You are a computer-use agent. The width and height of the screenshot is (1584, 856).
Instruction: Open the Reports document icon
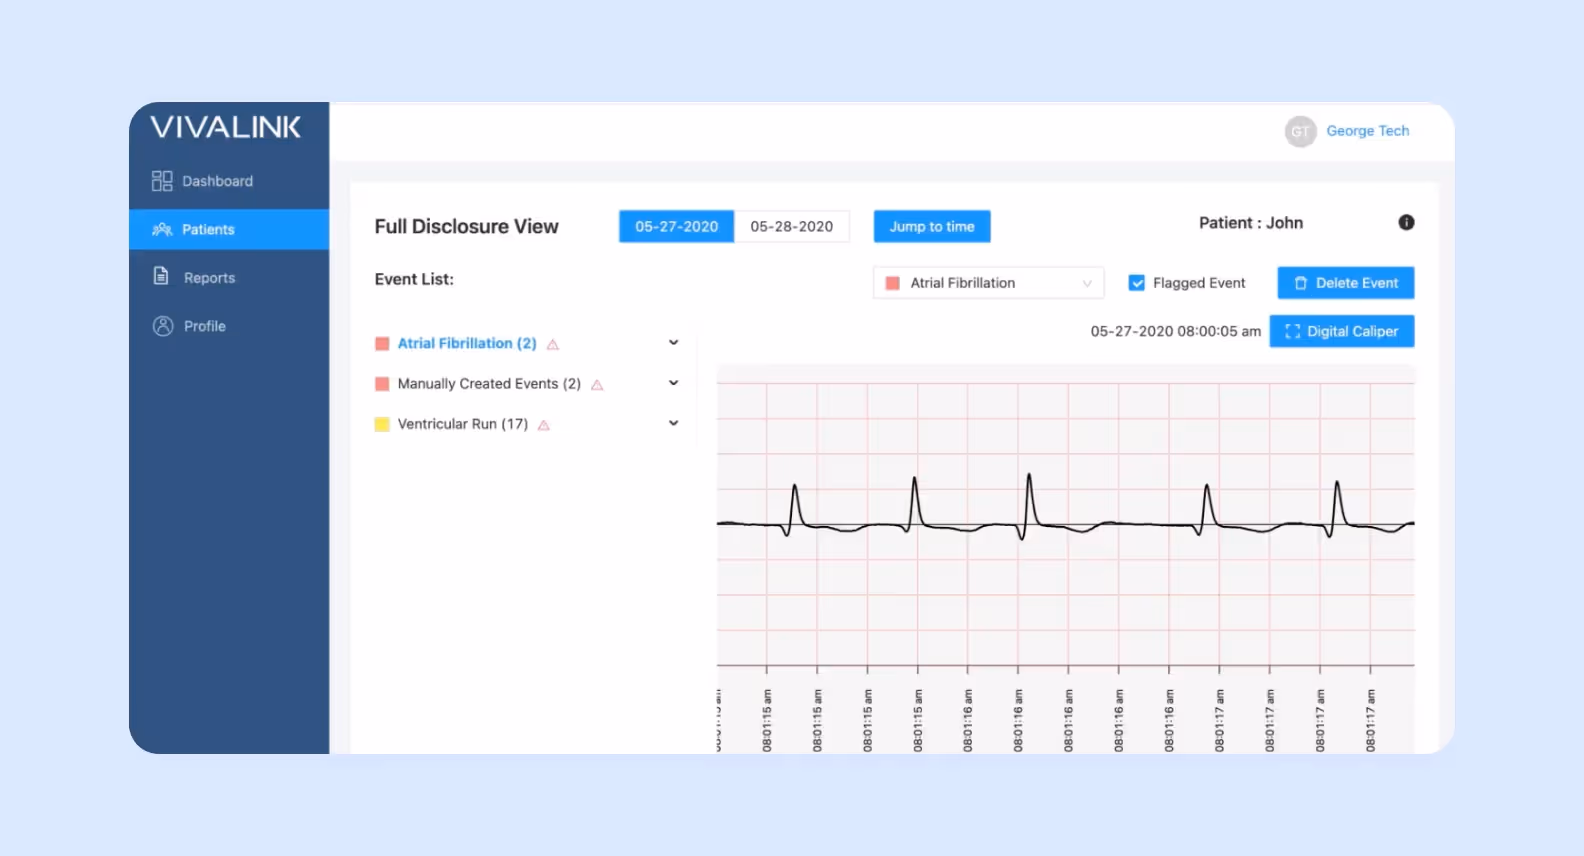[x=161, y=276]
